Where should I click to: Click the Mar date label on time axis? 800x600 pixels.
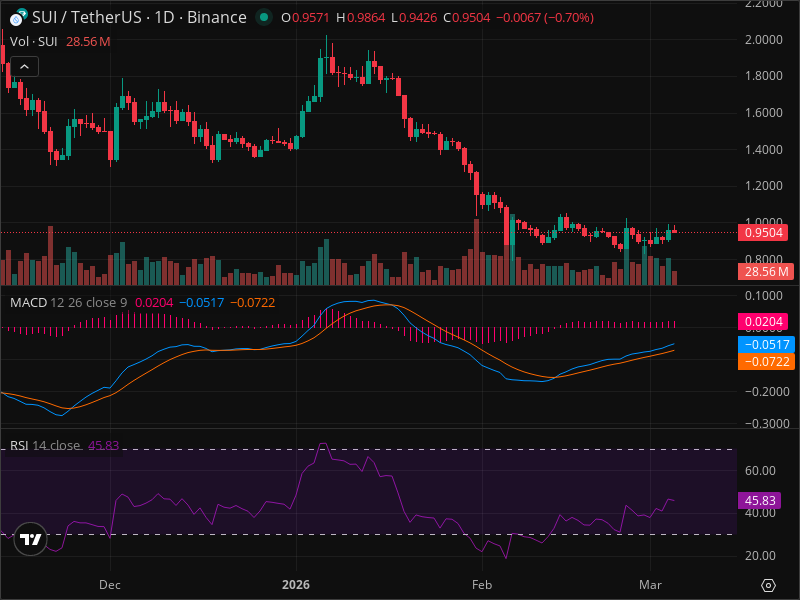(x=651, y=585)
